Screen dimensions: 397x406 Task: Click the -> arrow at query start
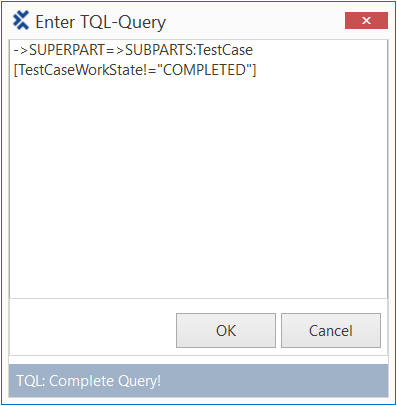21,51
